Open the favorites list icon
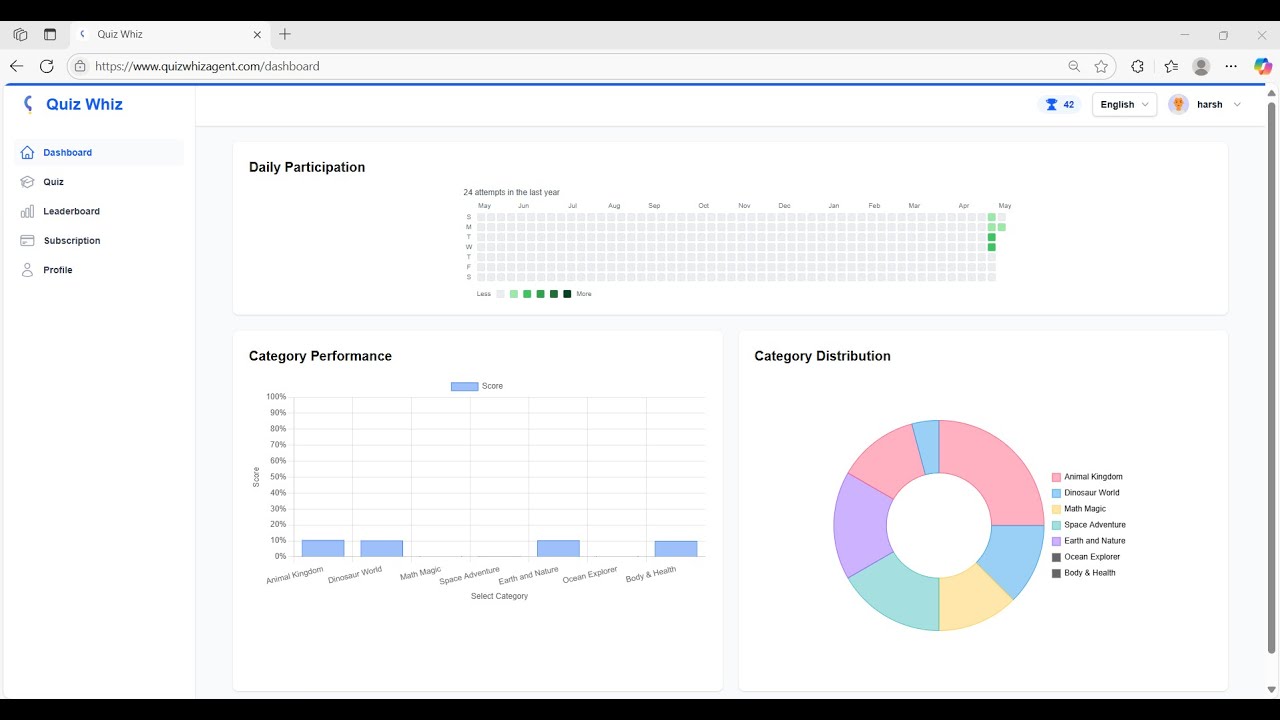The width and height of the screenshot is (1280, 720). (1171, 66)
